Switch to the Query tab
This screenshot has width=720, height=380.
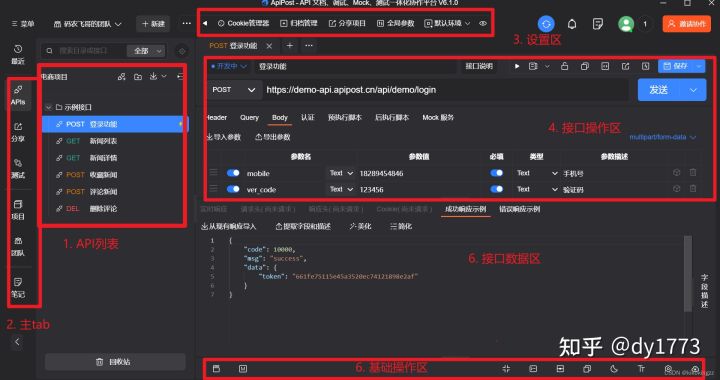click(249, 117)
